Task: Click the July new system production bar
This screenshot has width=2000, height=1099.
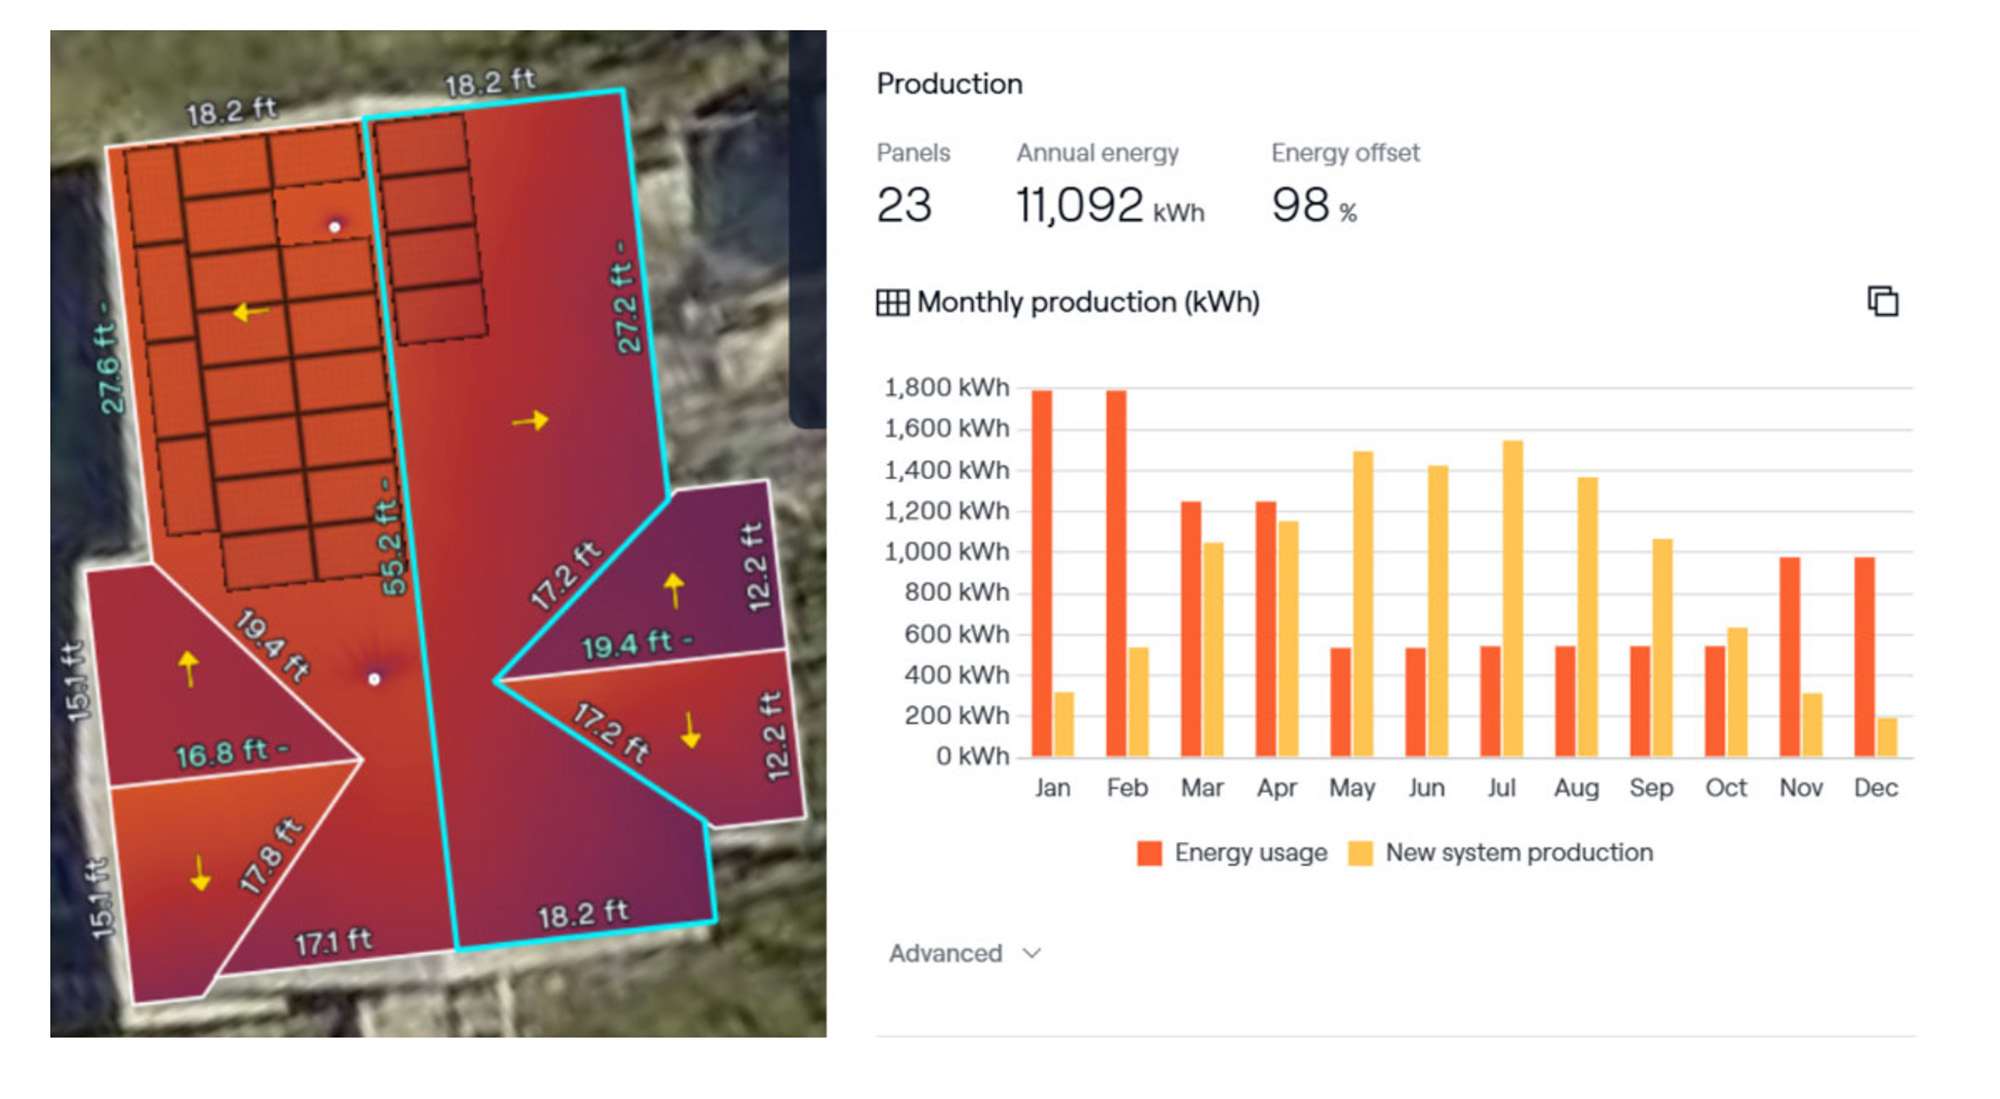Action: tap(1513, 598)
